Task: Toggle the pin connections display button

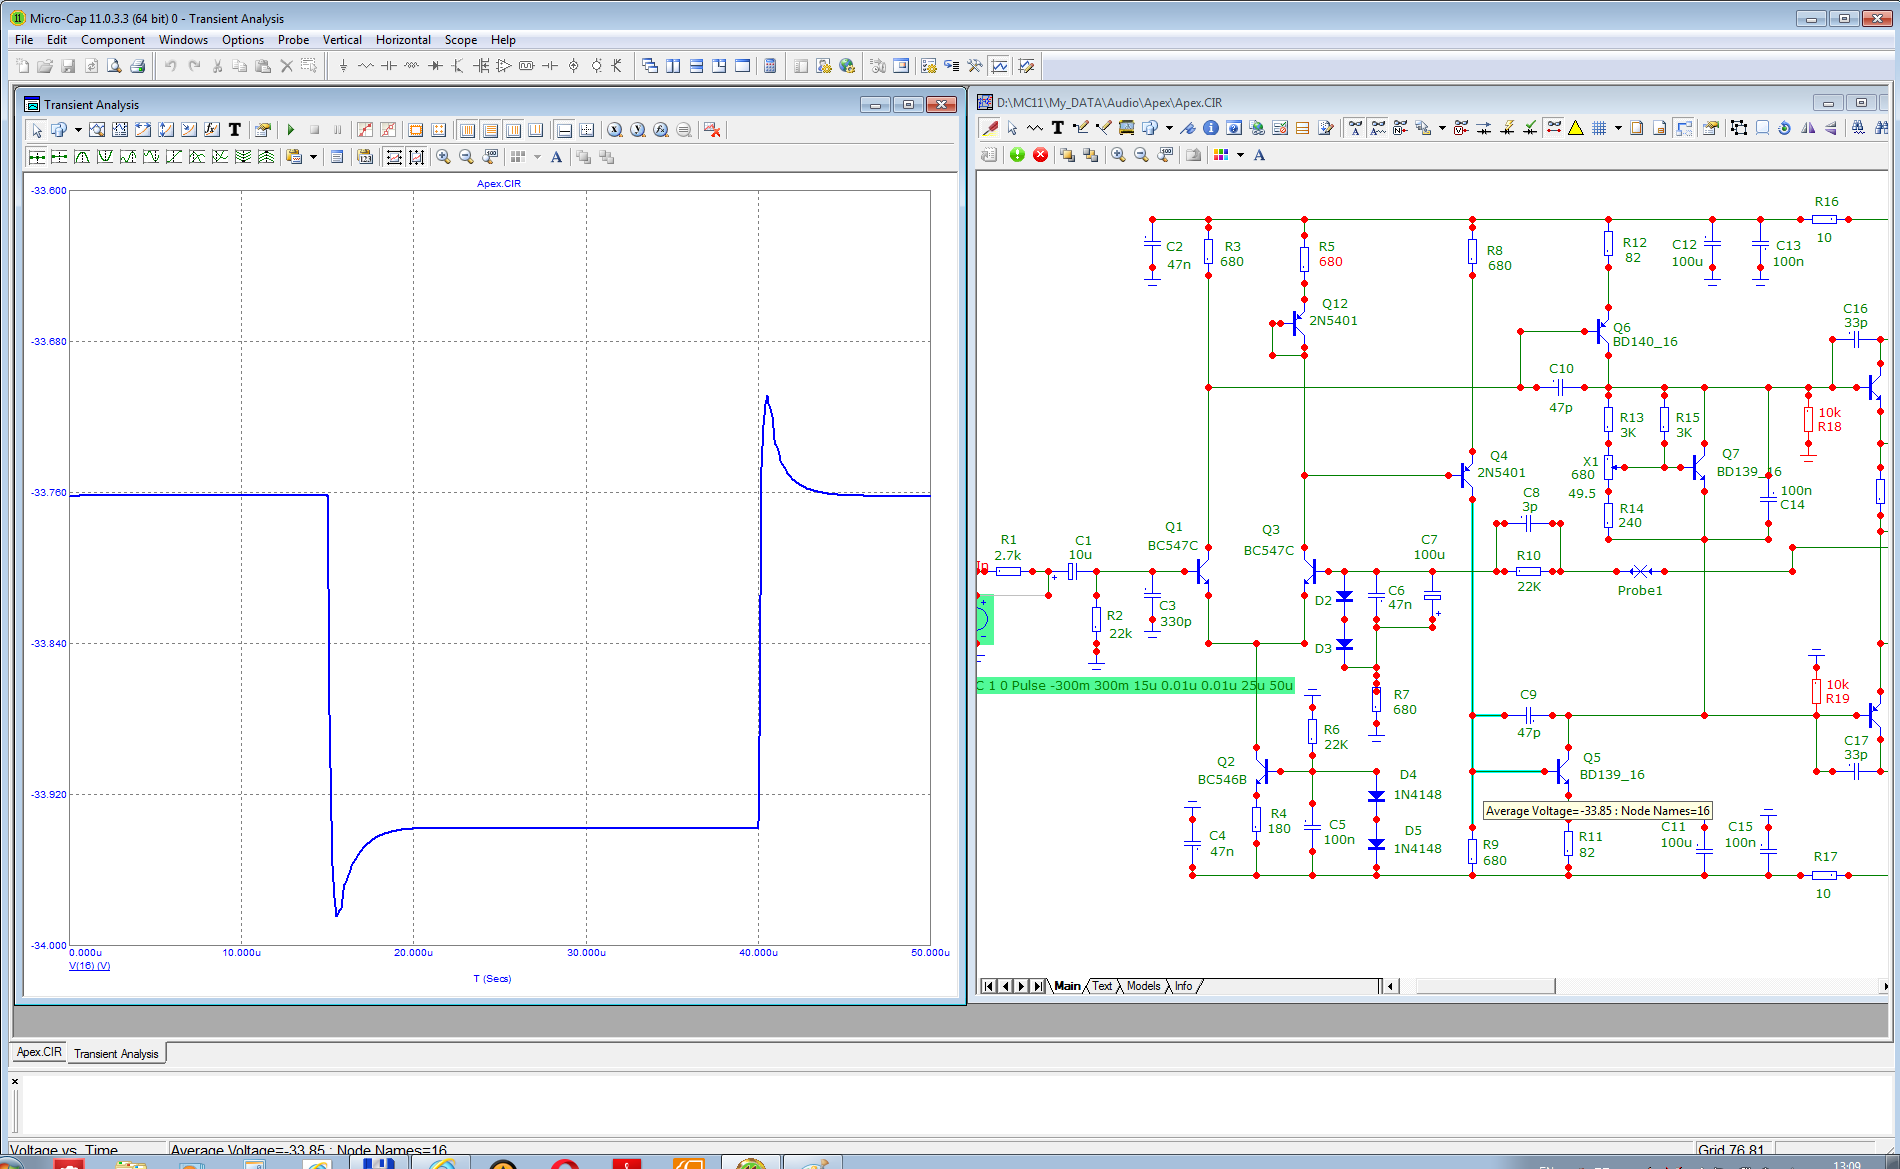Action: (x=1553, y=128)
